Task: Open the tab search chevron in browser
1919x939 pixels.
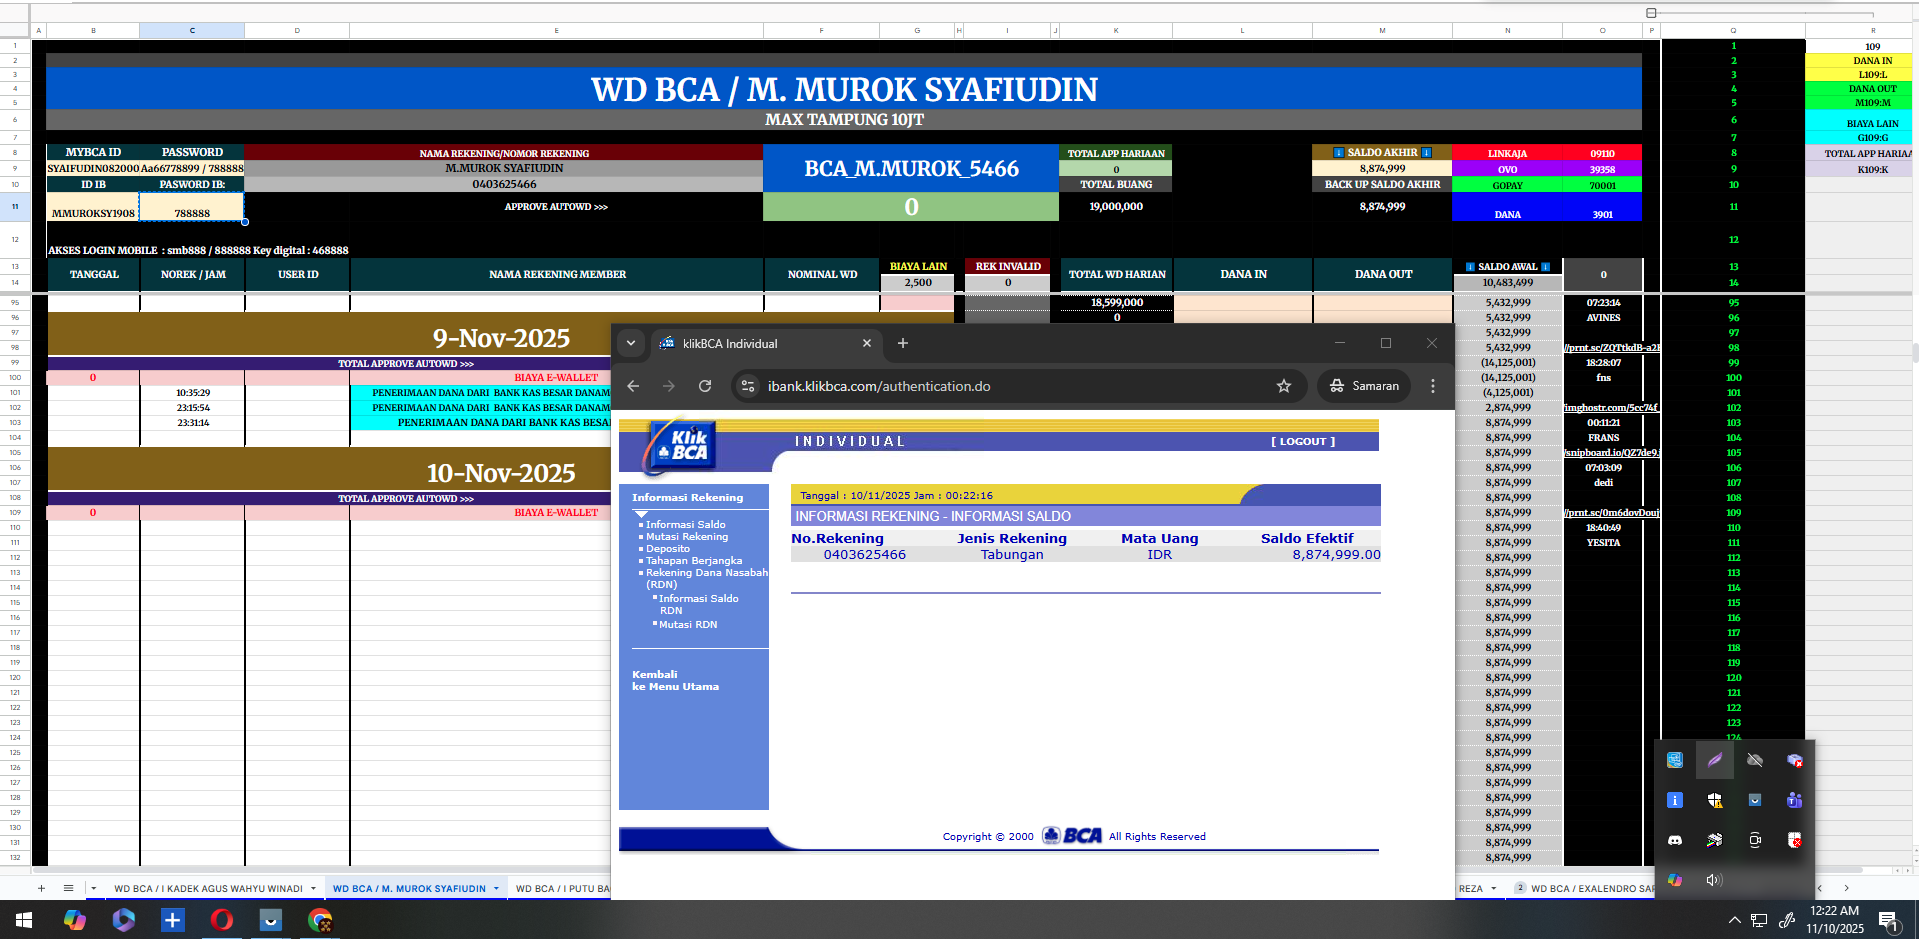Action: 631,343
